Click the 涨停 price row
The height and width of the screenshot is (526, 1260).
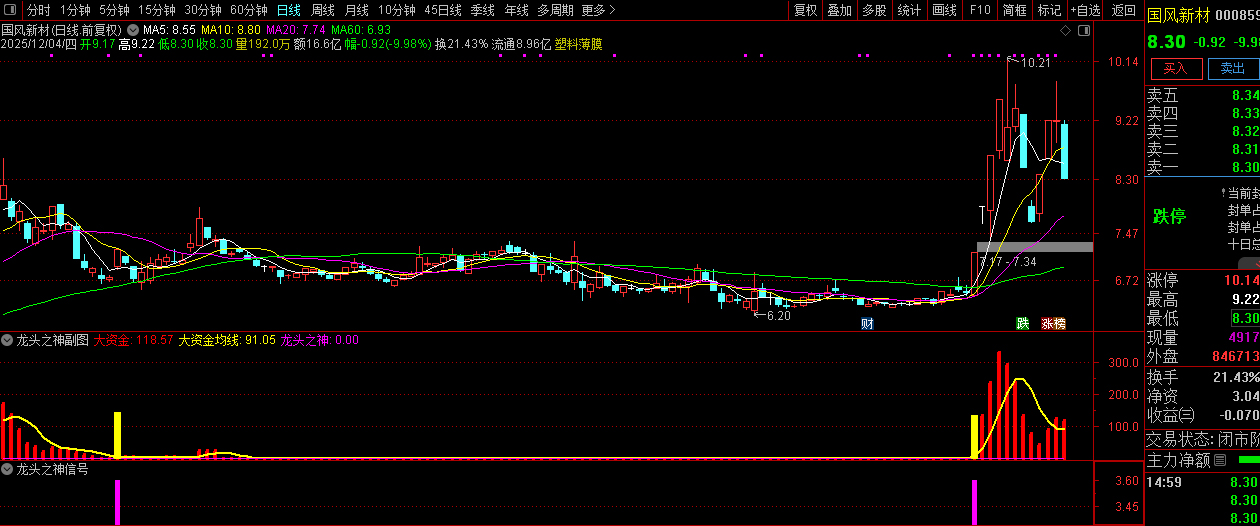pyautogui.click(x=1203, y=280)
